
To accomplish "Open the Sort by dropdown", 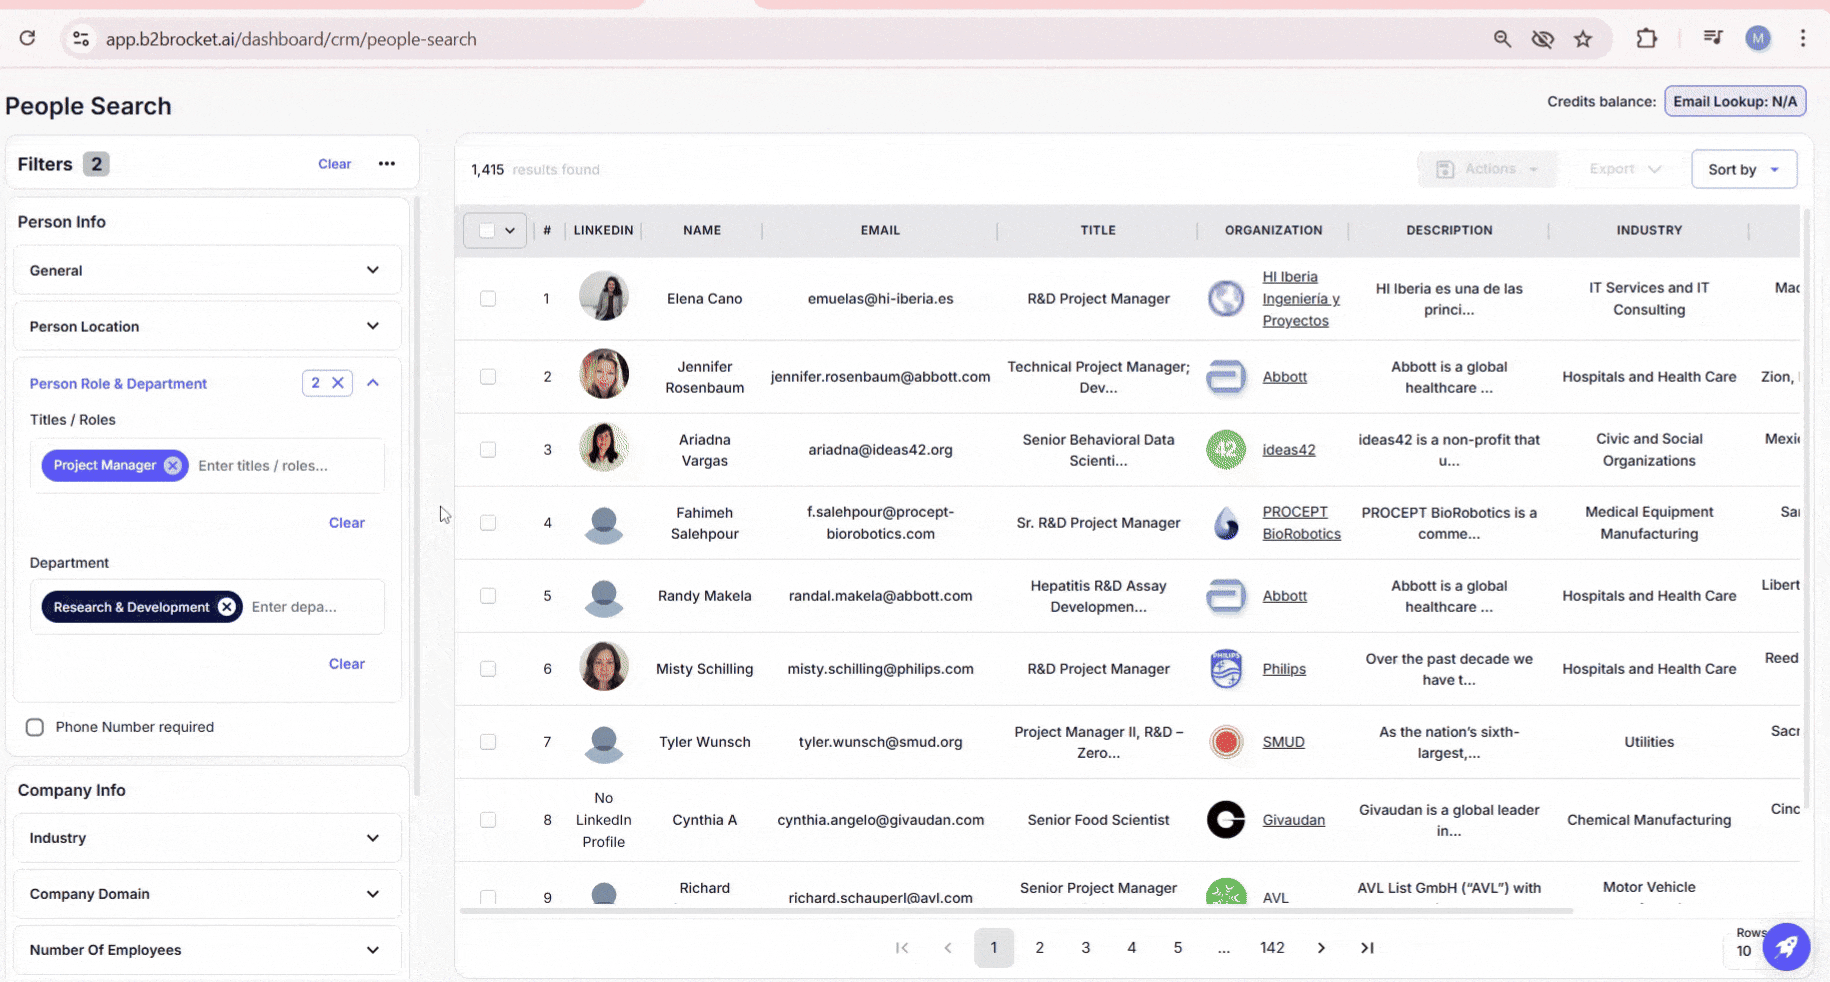I will 1743,170.
